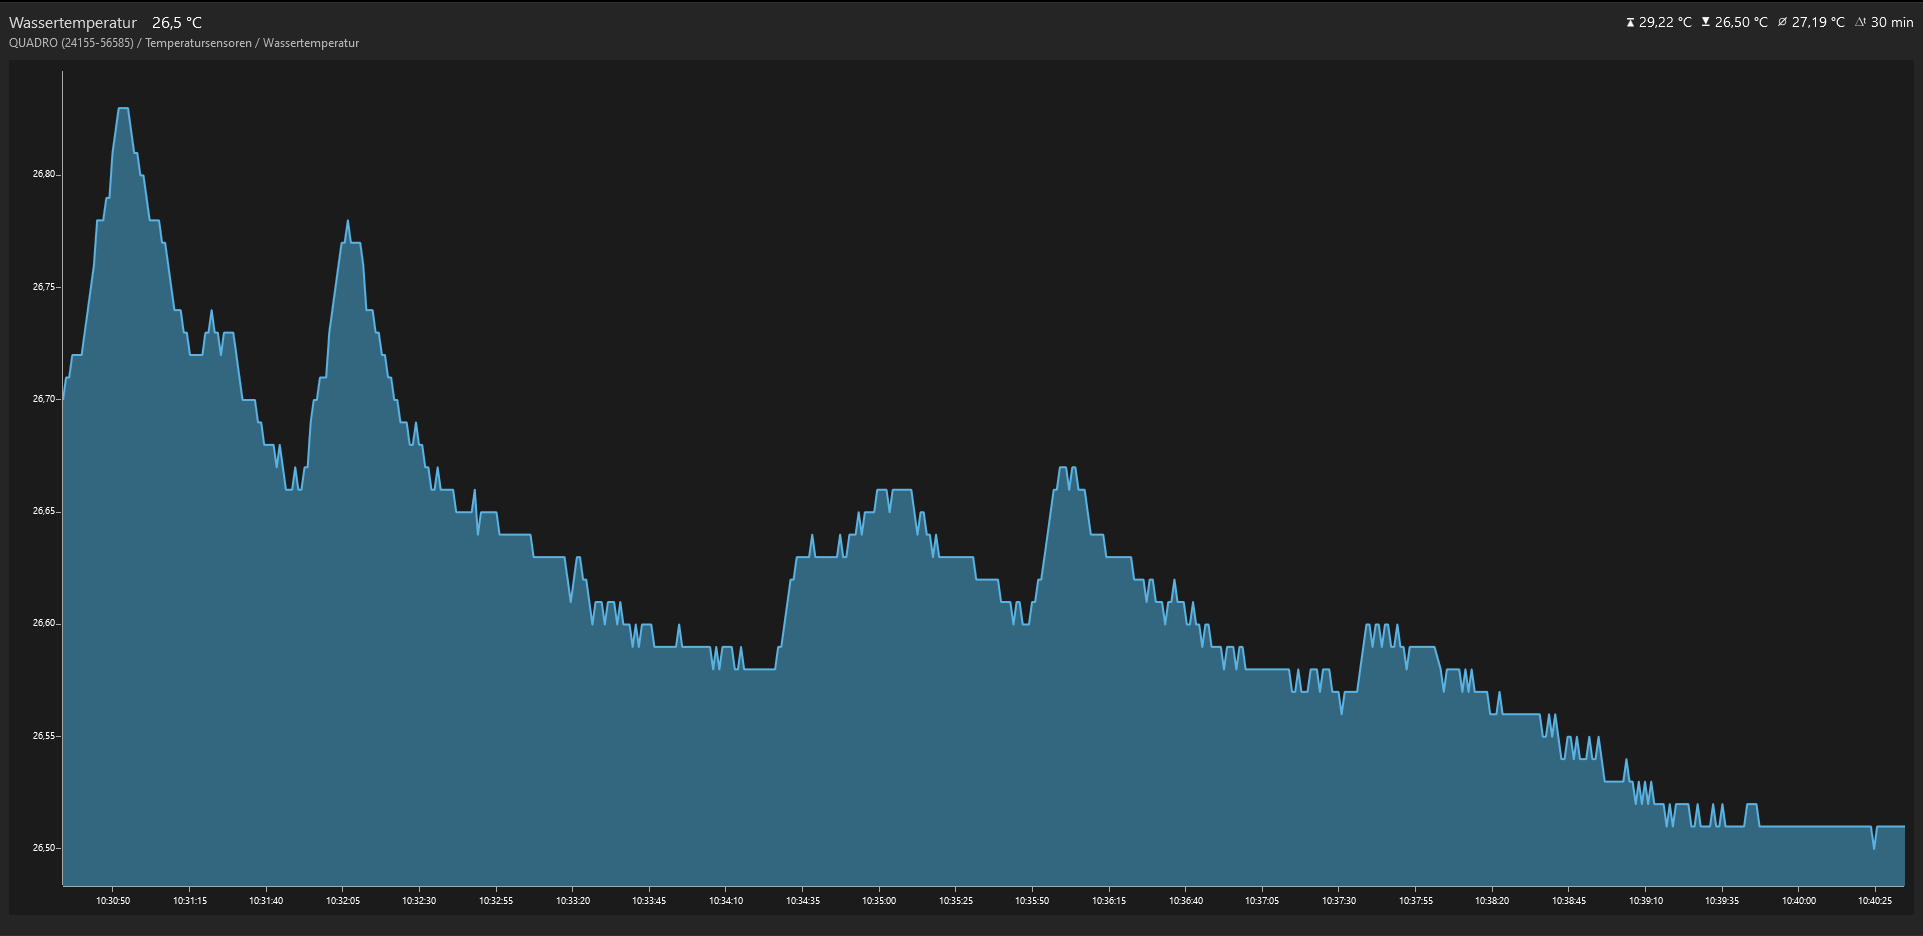The height and width of the screenshot is (936, 1923).
Task: Click the Wassertemperatur chart title
Action: click(x=73, y=23)
